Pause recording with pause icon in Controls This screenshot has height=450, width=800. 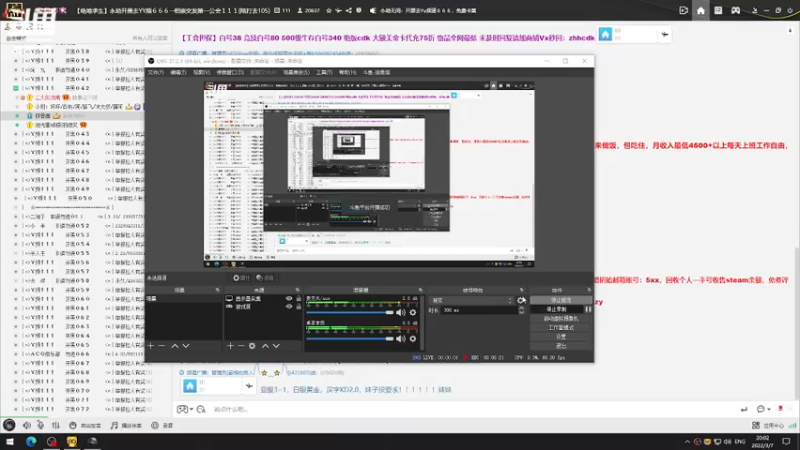point(588,309)
